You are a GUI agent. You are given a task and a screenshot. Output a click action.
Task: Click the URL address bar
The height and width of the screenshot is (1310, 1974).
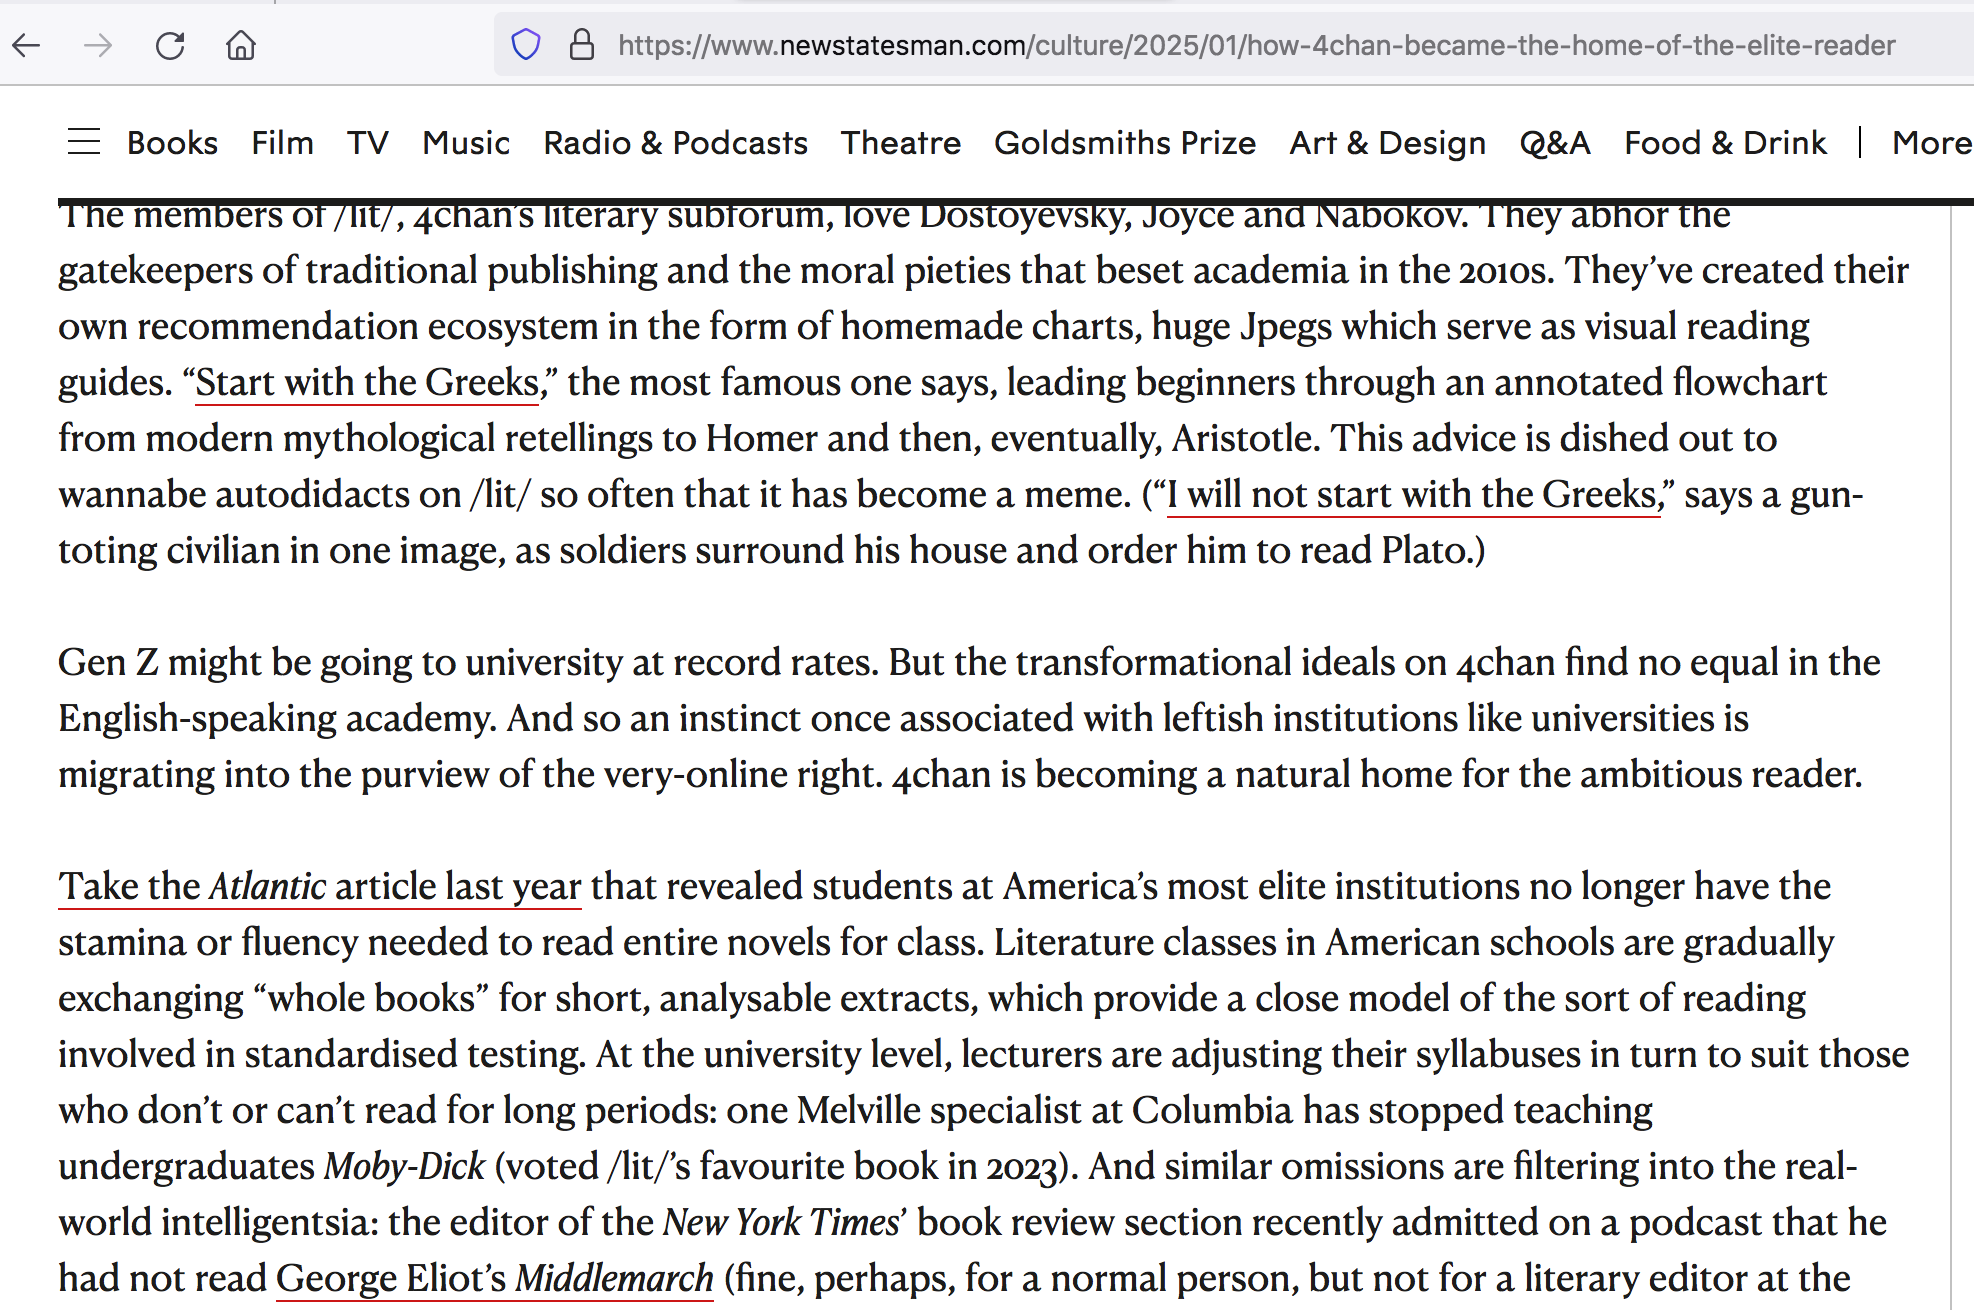coord(1255,45)
